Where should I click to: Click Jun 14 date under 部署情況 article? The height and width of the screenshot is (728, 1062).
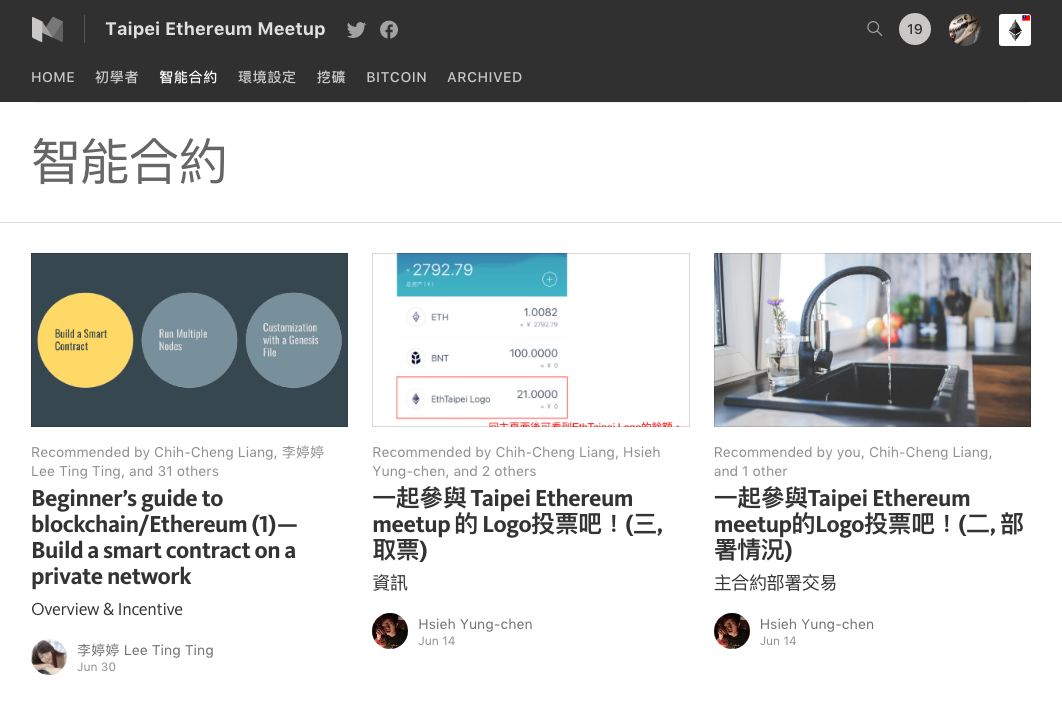778,641
